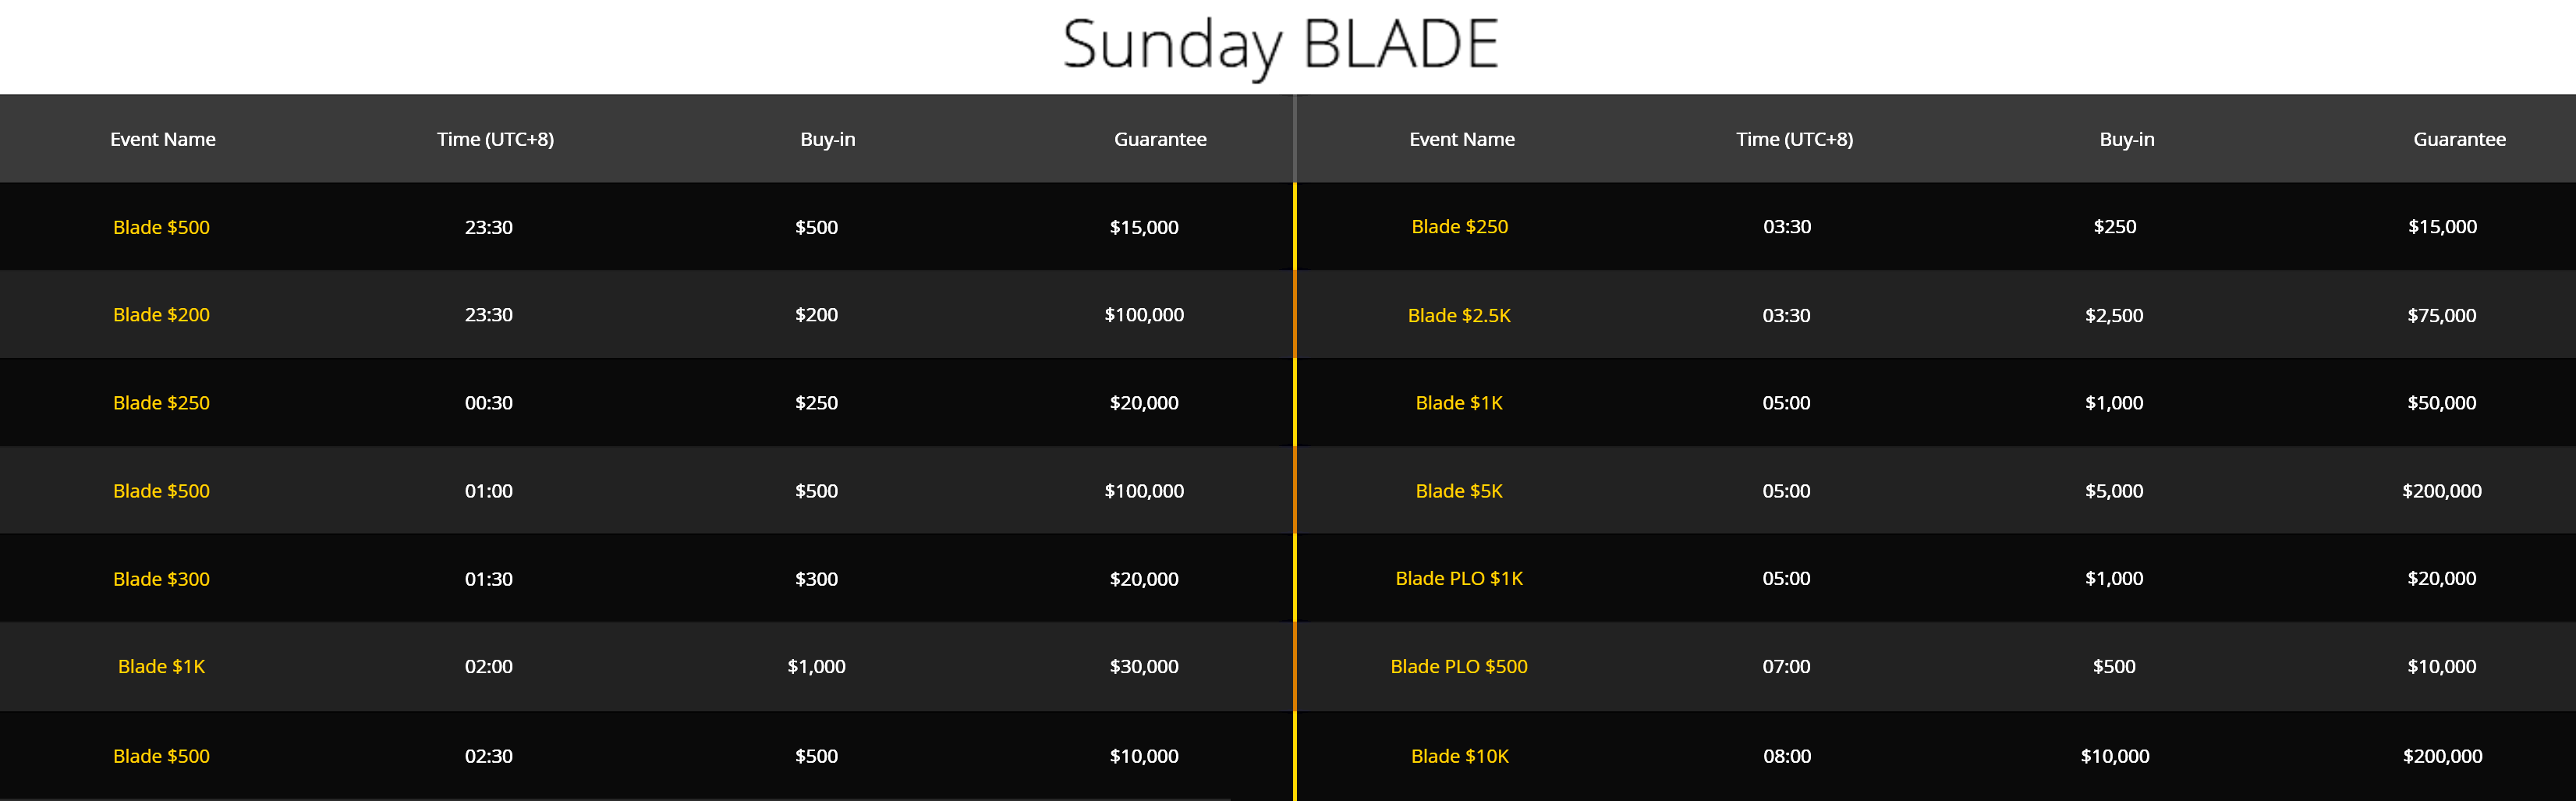Select Blade $1K event at 05:00
Image resolution: width=2576 pixels, height=801 pixels.
click(x=1459, y=403)
